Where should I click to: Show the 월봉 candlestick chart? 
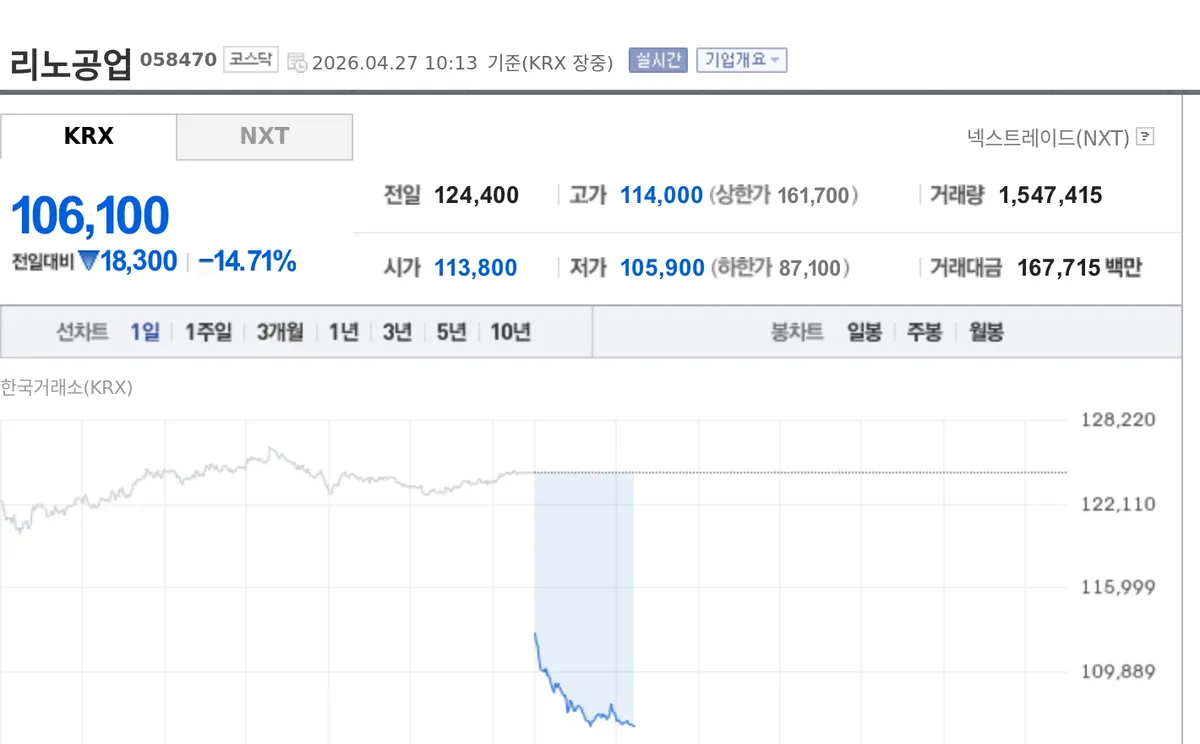[986, 332]
